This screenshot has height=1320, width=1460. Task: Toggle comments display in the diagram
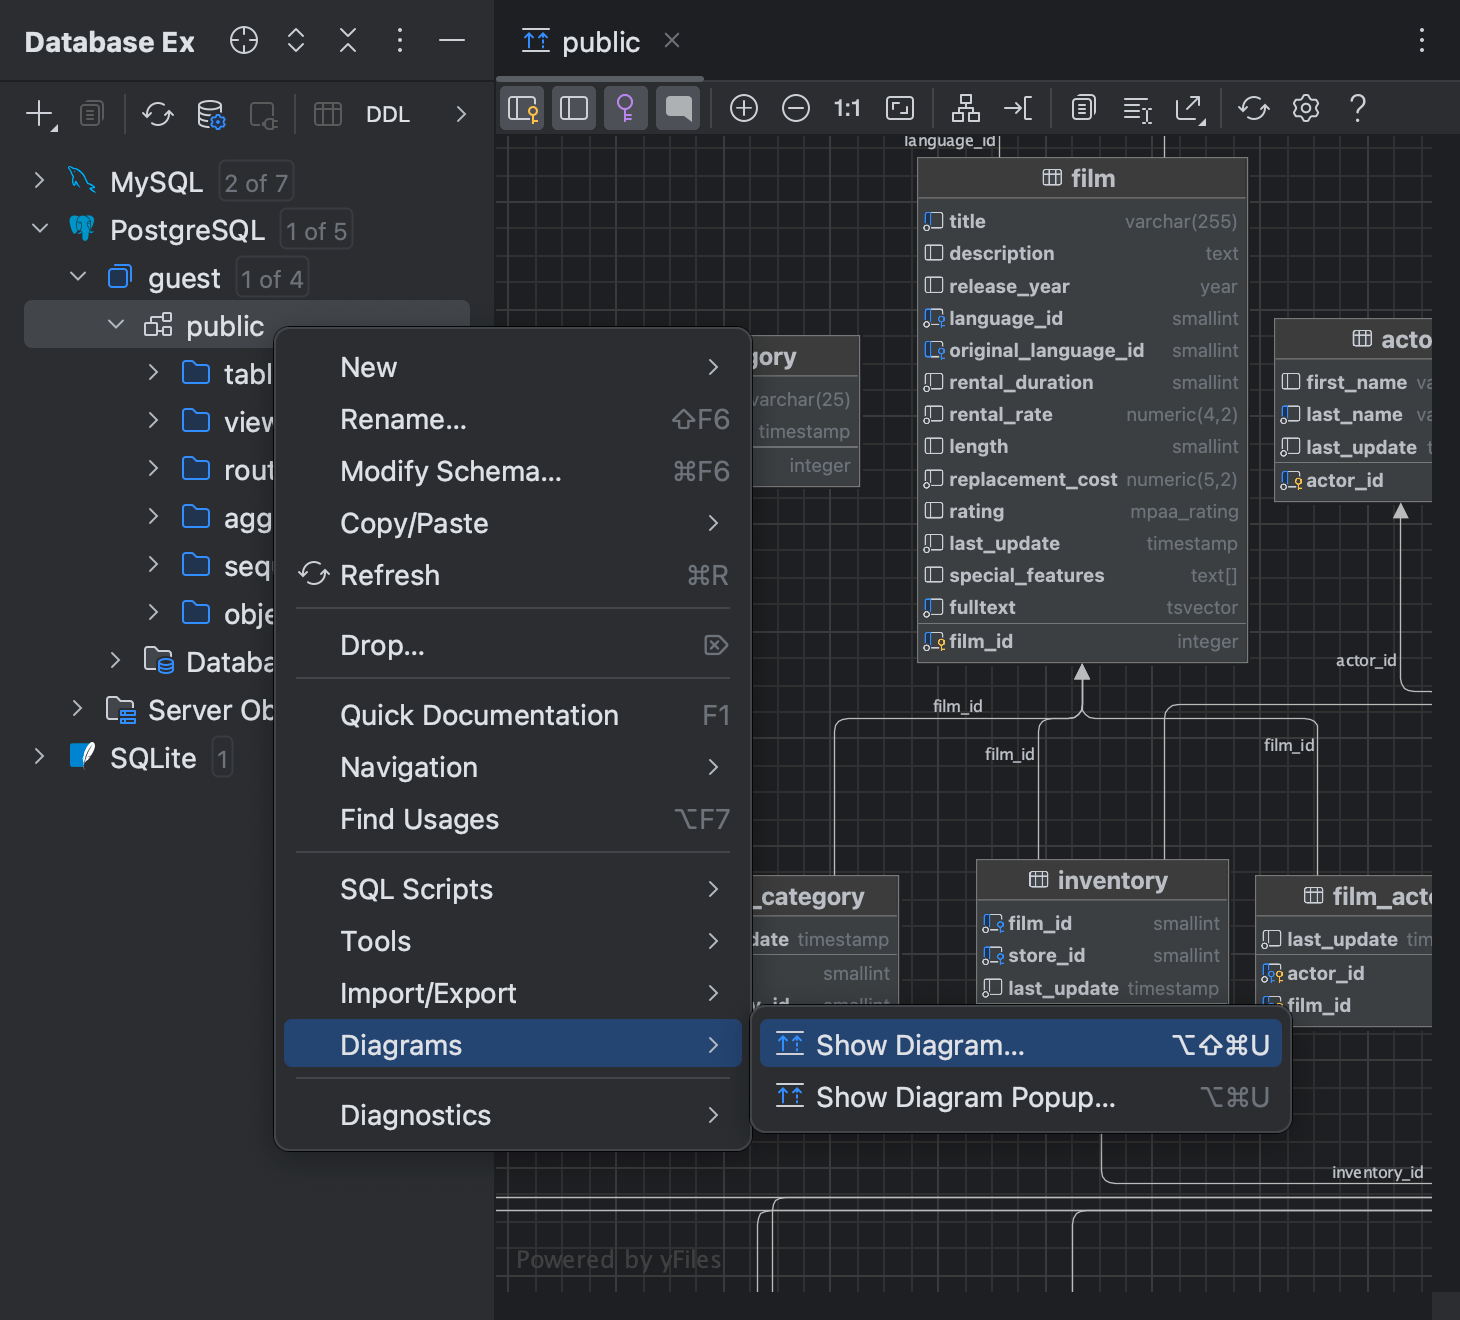coord(677,108)
